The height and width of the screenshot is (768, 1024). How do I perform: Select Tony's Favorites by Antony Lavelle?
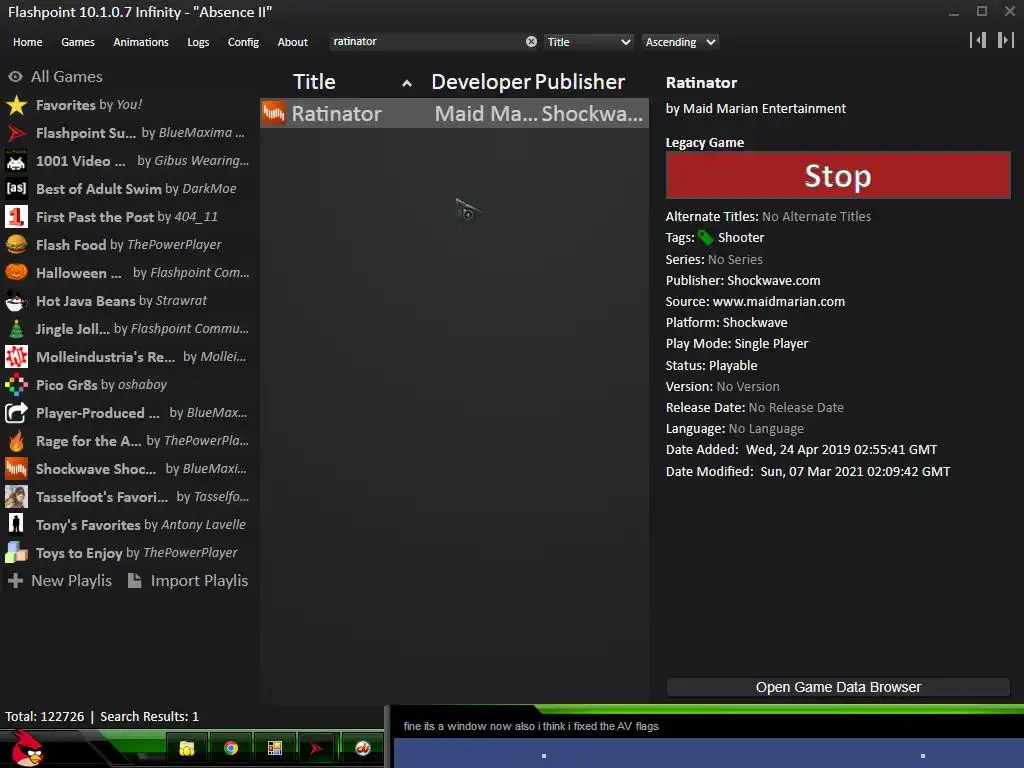(x=140, y=525)
